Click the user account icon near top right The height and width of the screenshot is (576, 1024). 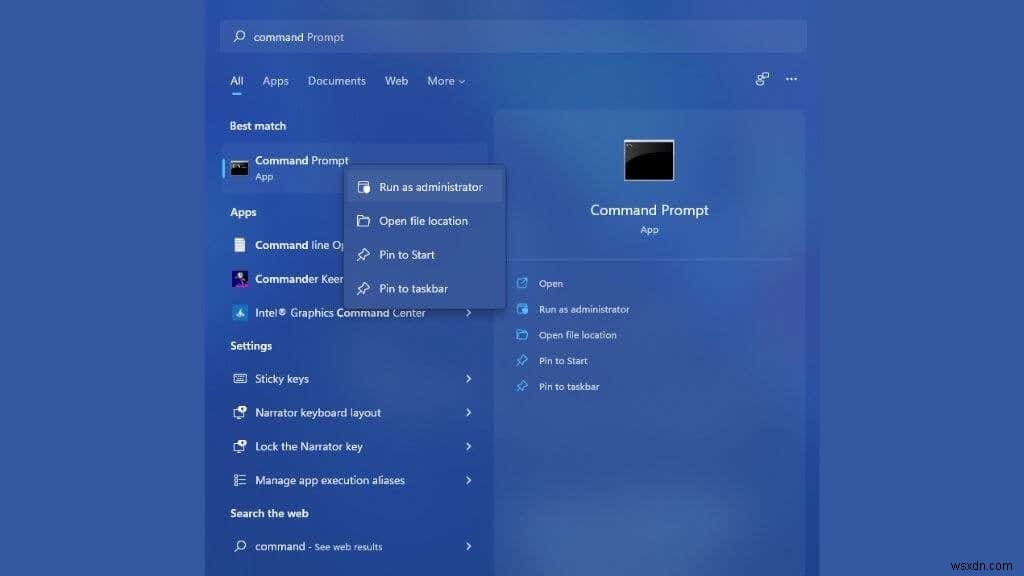(762, 79)
